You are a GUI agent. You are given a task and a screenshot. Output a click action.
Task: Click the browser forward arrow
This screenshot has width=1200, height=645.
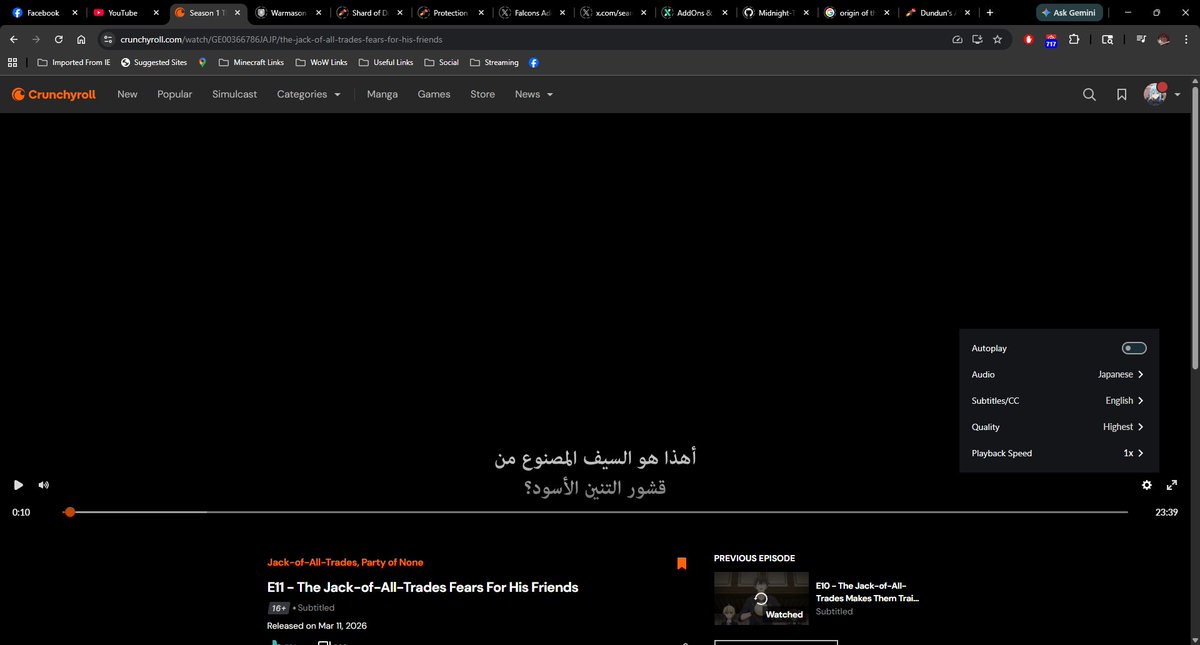coord(37,39)
